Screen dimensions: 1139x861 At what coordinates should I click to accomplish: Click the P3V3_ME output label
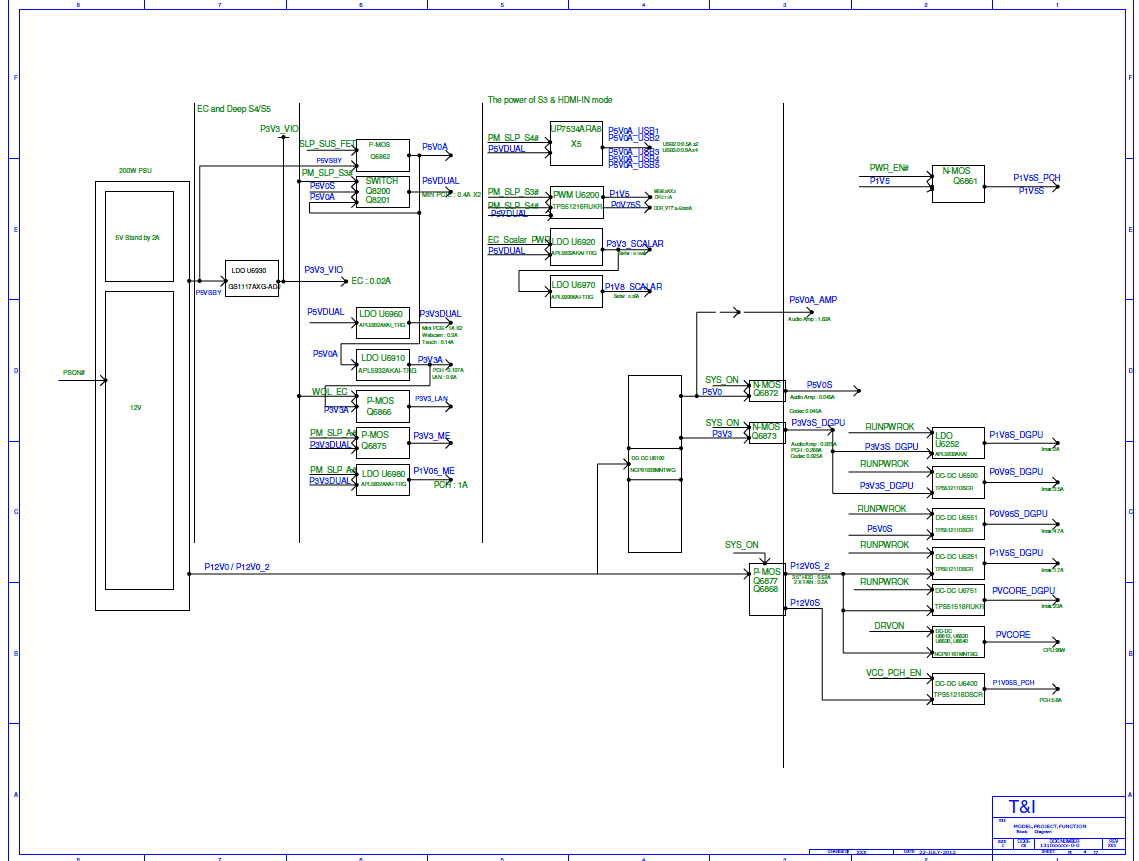tap(431, 436)
